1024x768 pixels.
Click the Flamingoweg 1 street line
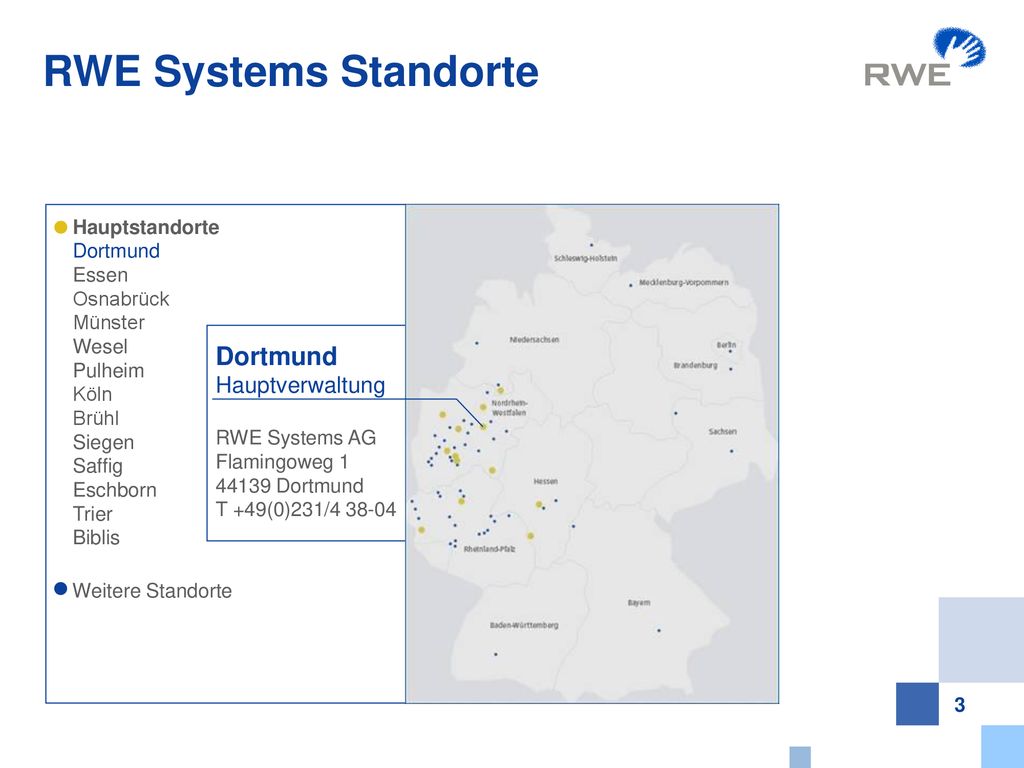click(x=282, y=462)
